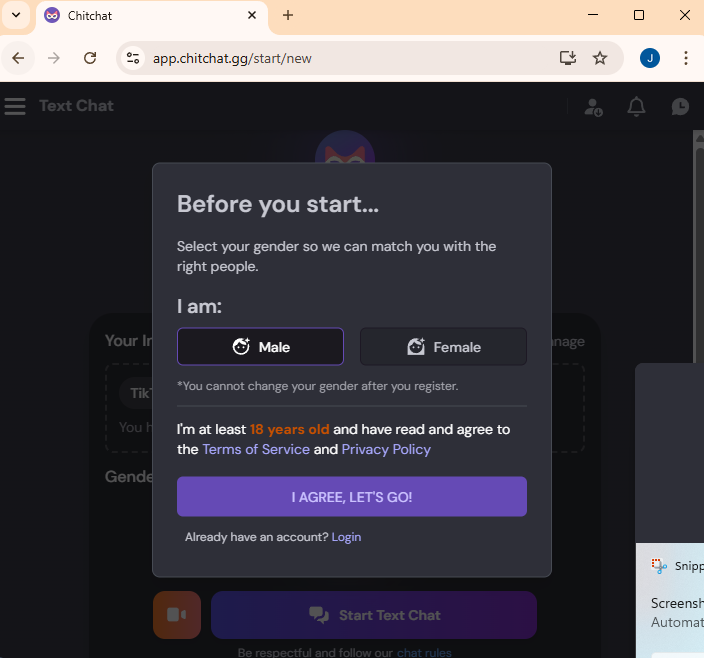Open the Terms of Service link
This screenshot has height=658, width=704.
coord(256,449)
